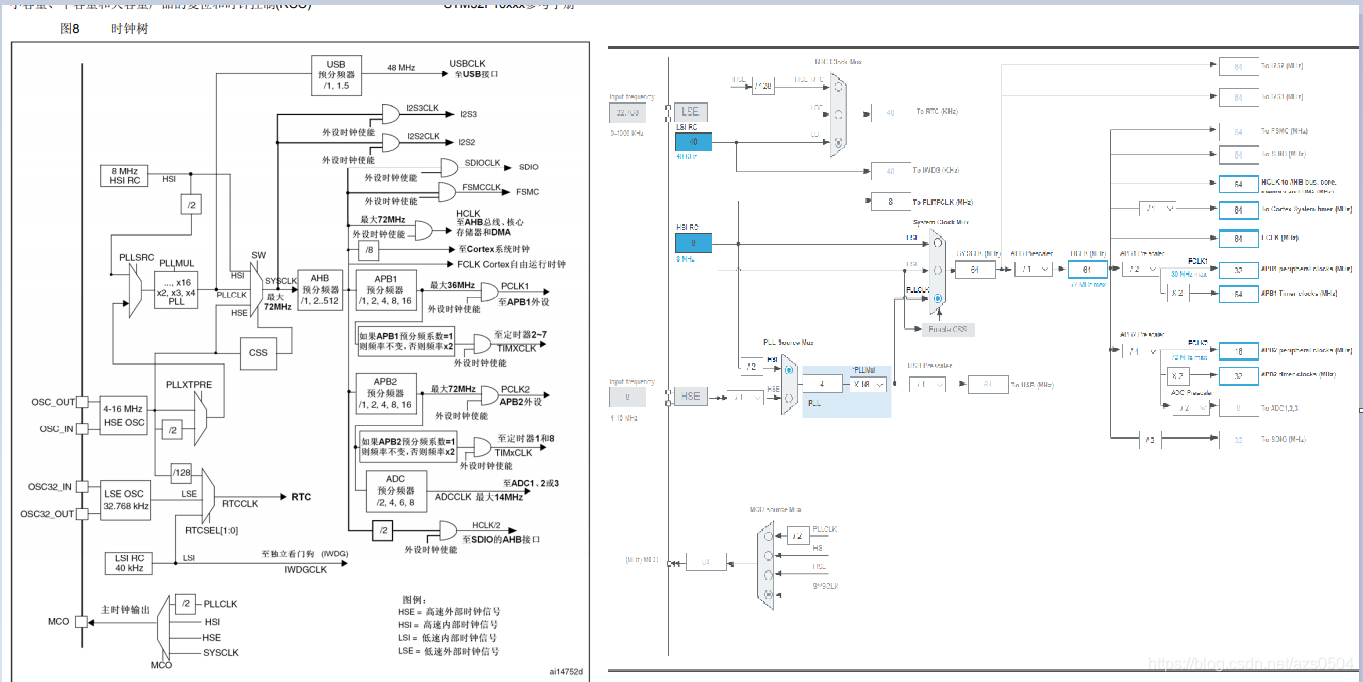1363x682 pixels.
Task: Click the To ADC1,2,3 output field
Action: 1238,408
